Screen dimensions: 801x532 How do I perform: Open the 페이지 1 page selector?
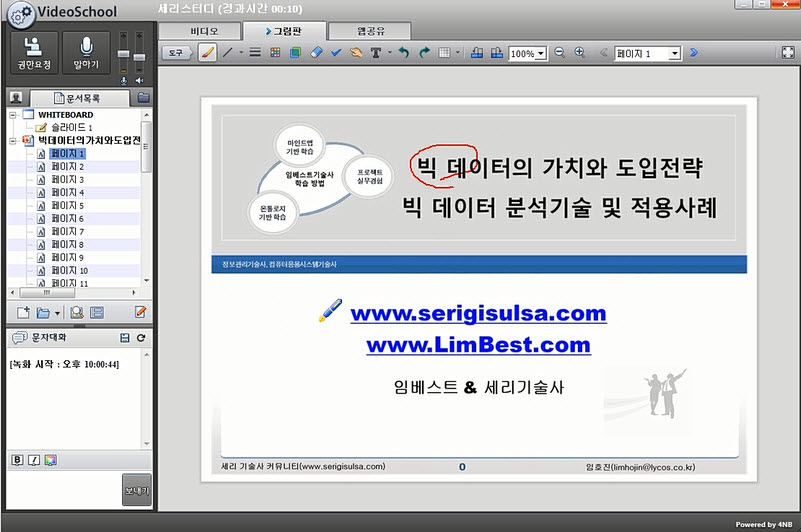pyautogui.click(x=648, y=54)
